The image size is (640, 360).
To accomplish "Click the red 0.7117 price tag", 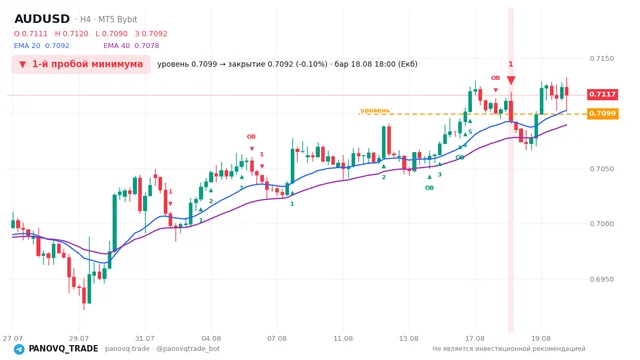I will (x=602, y=94).
